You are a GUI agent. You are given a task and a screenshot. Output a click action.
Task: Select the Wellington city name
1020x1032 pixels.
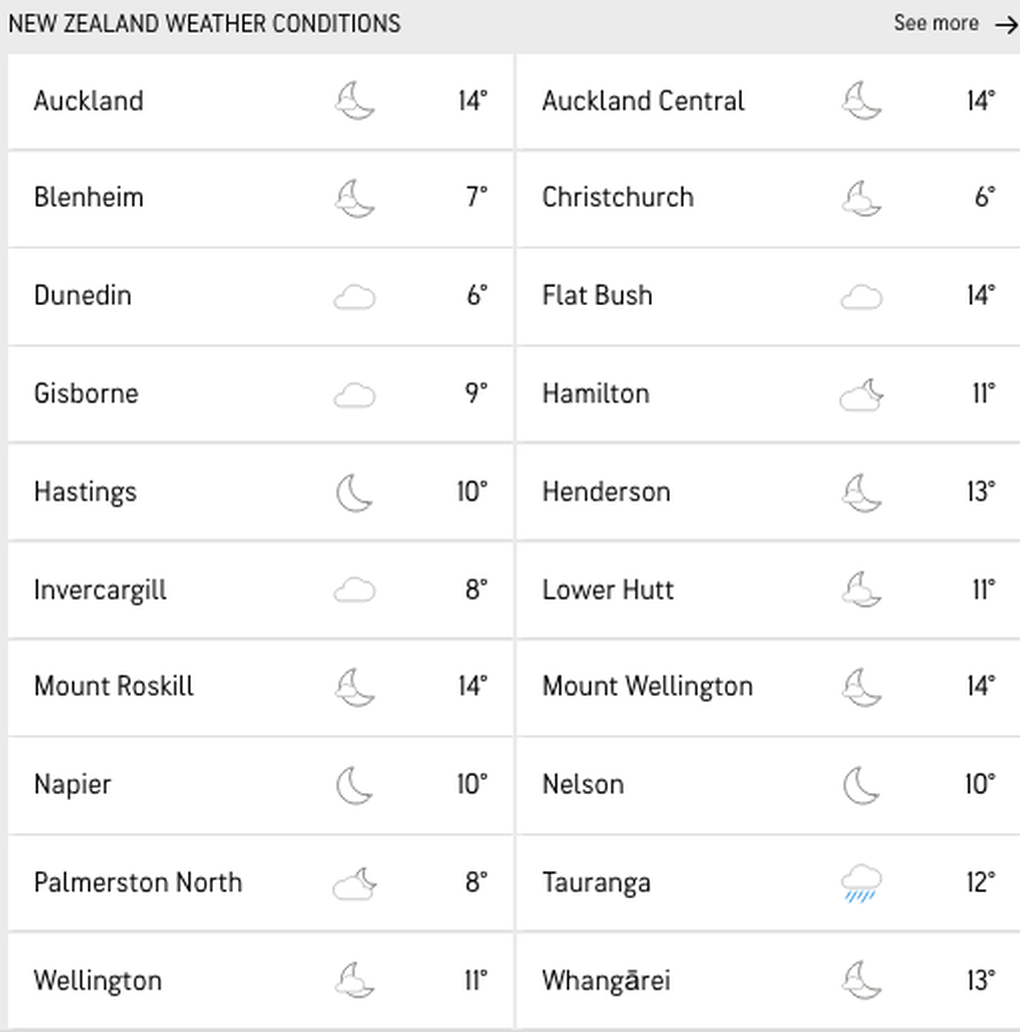(97, 981)
